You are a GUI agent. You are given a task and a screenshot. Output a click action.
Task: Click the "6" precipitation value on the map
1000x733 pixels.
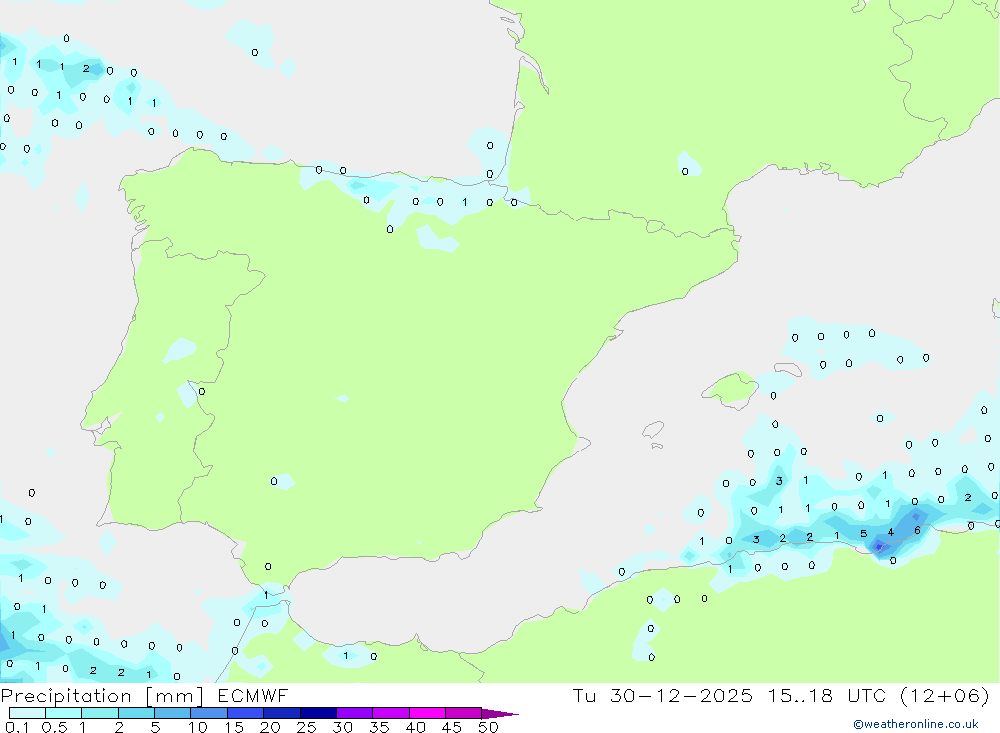pos(917,530)
